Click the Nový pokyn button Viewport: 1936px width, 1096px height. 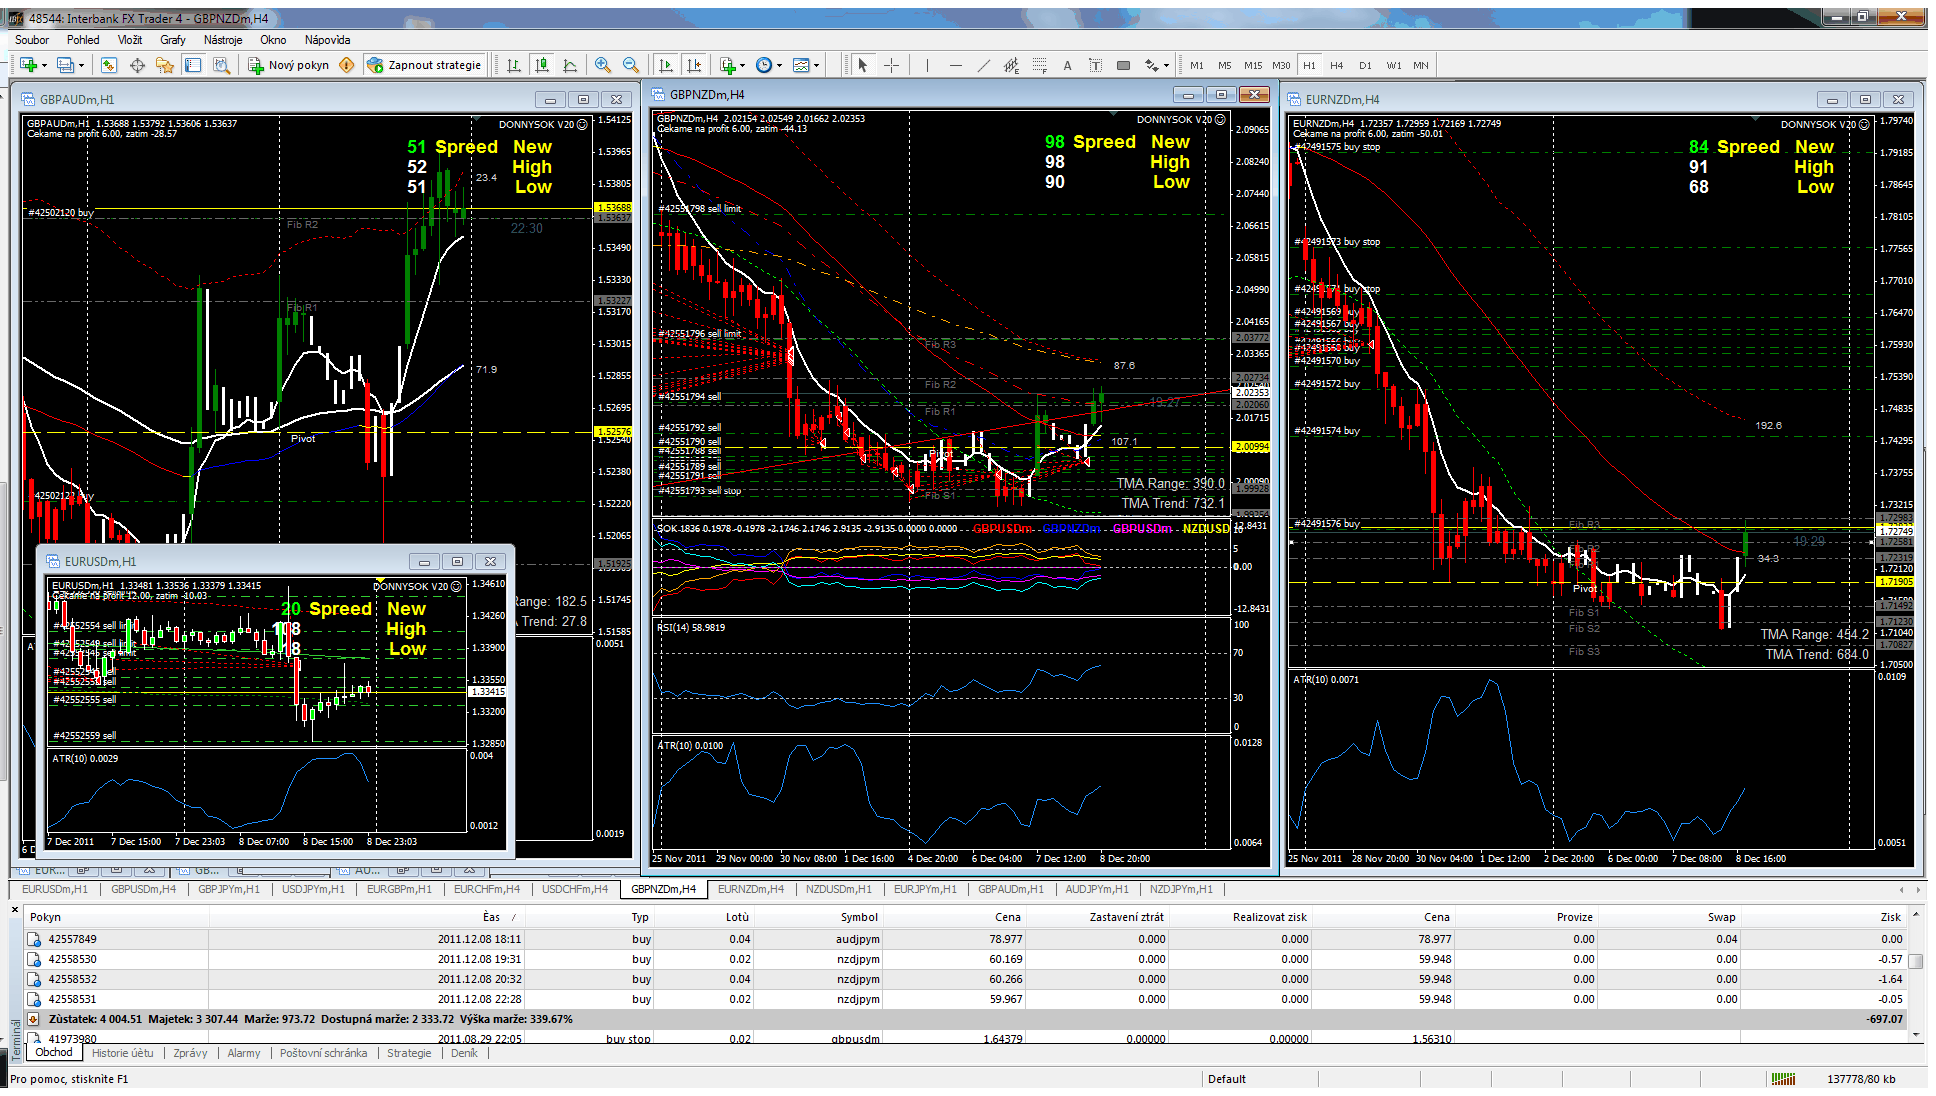pyautogui.click(x=288, y=65)
